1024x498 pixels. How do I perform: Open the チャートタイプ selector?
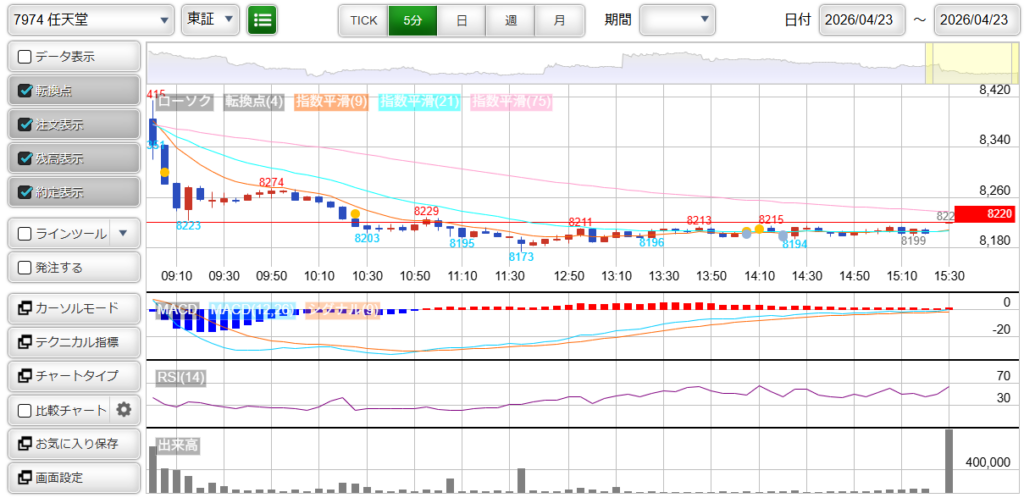tap(72, 376)
